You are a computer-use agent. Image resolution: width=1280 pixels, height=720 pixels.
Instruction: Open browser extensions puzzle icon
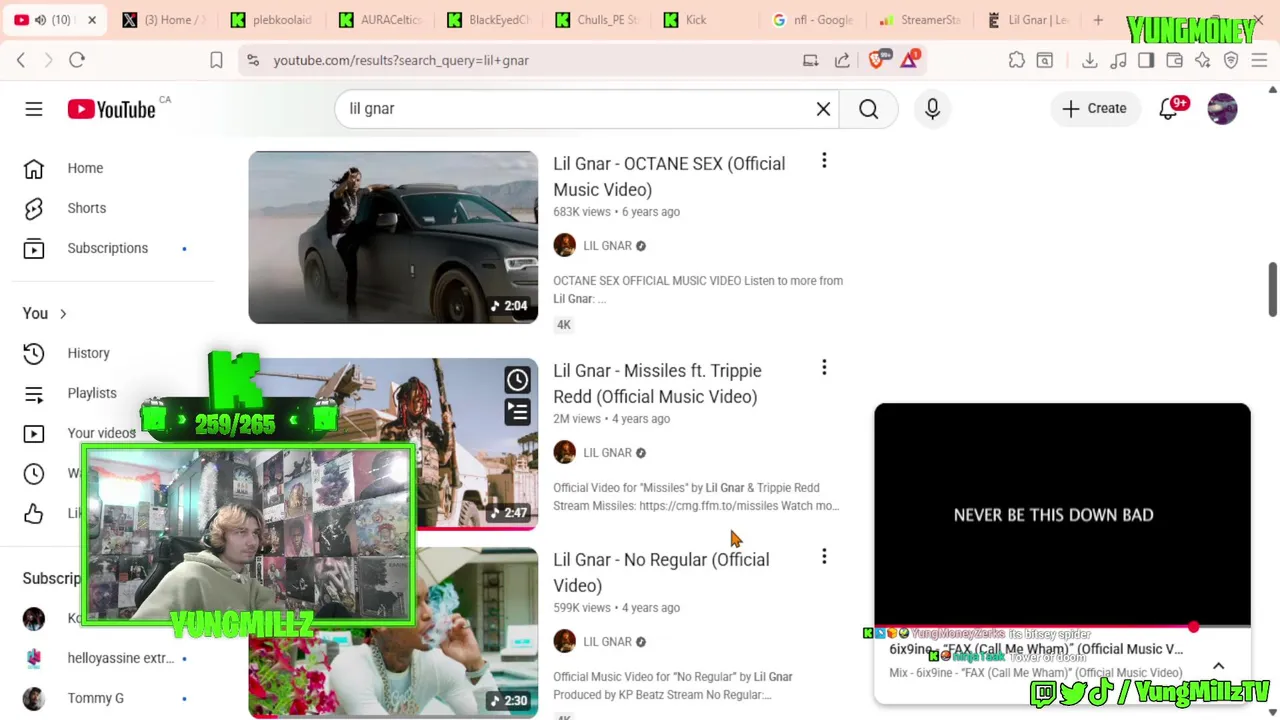pyautogui.click(x=1016, y=60)
